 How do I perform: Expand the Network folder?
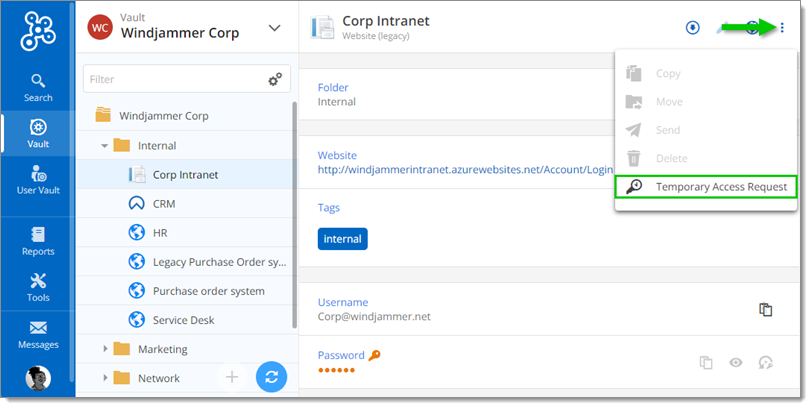pos(105,378)
